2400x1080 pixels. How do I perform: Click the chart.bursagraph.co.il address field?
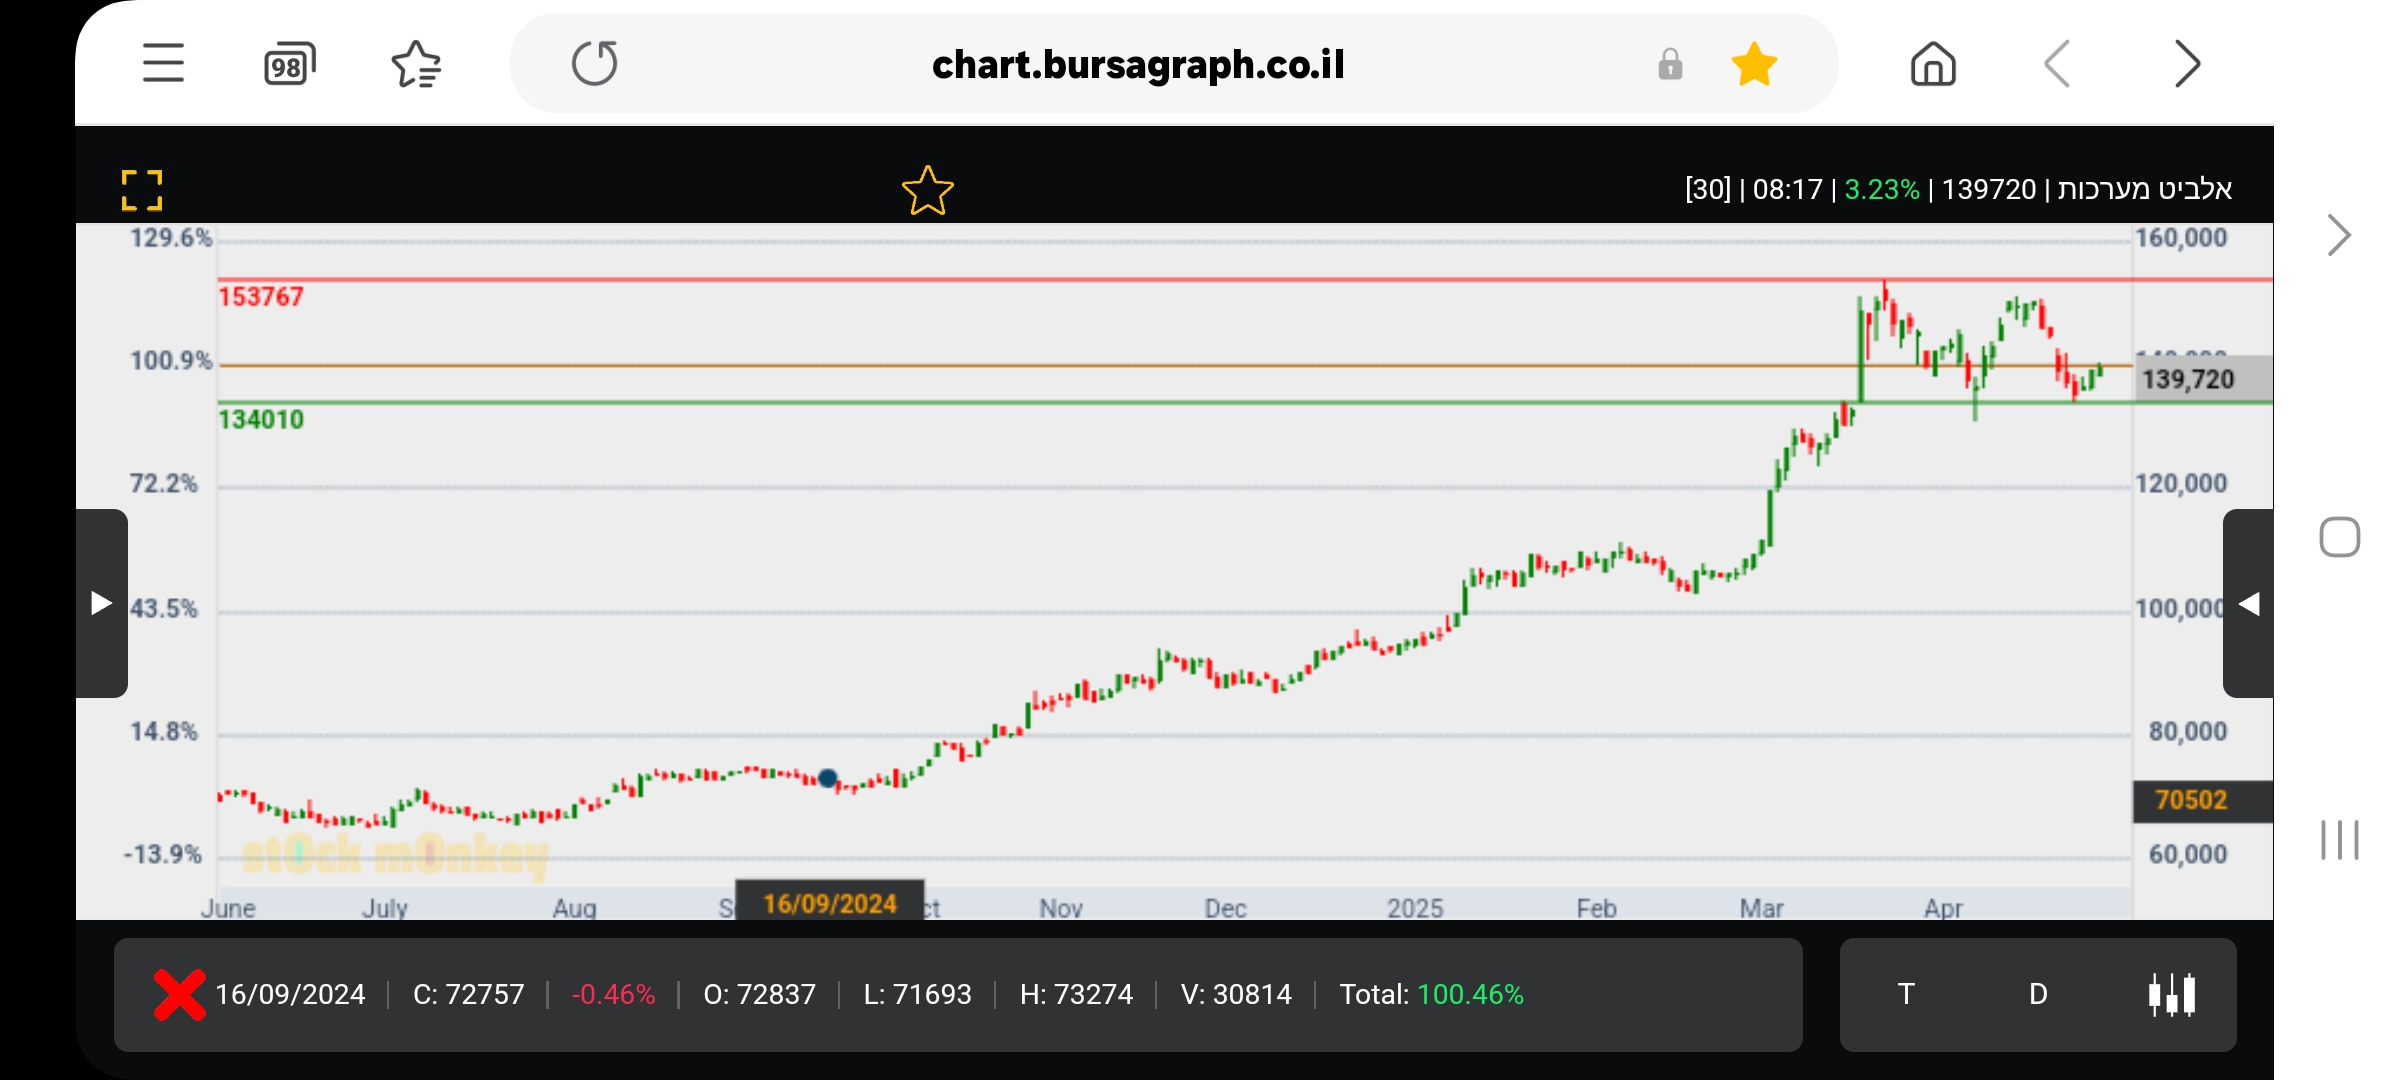[x=1137, y=65]
